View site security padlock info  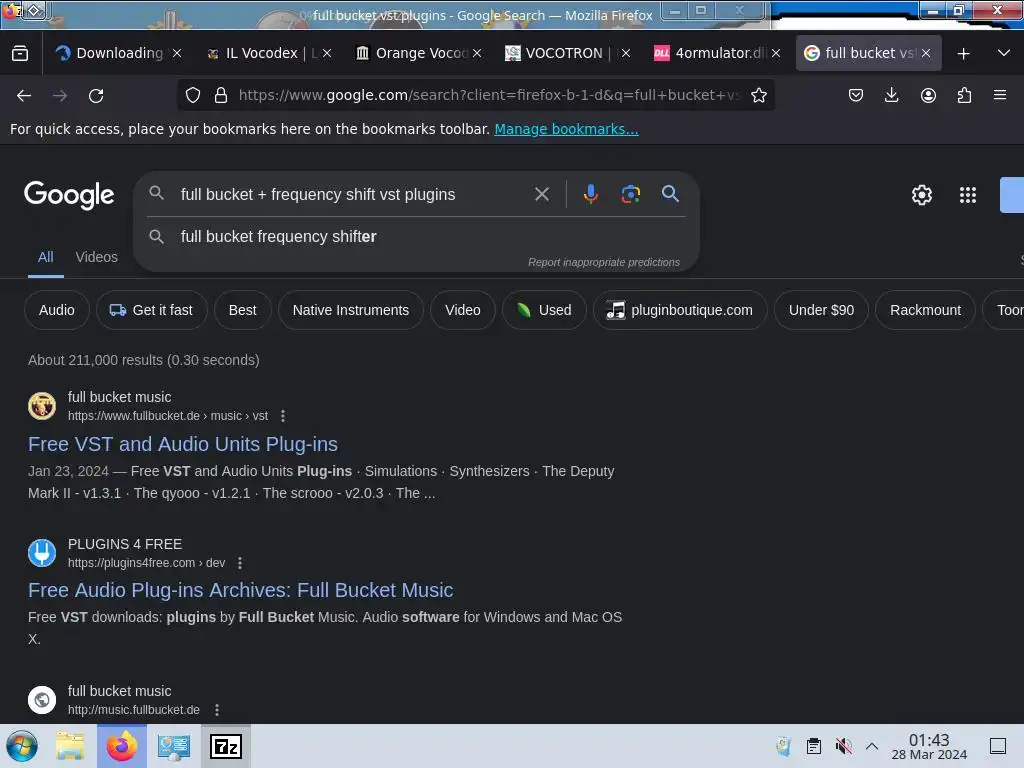(221, 95)
